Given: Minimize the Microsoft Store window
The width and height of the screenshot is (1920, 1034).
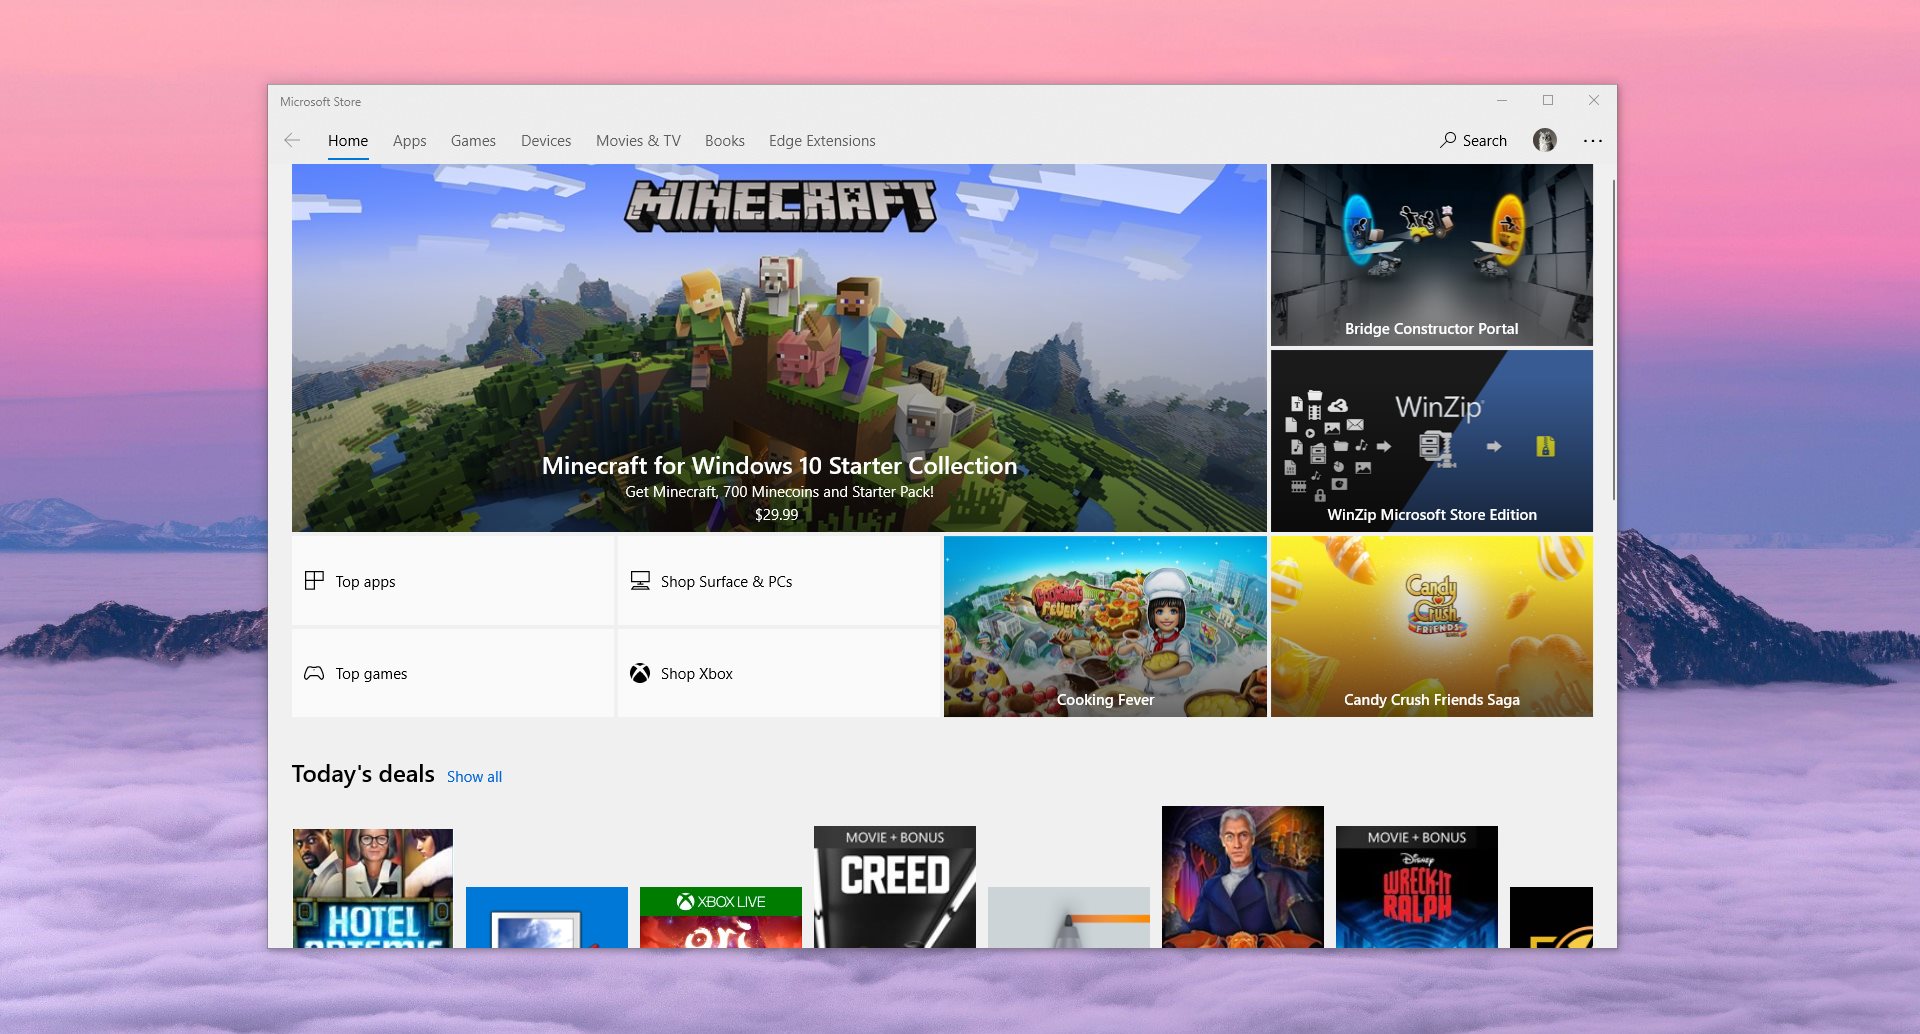Looking at the screenshot, I should (1502, 100).
